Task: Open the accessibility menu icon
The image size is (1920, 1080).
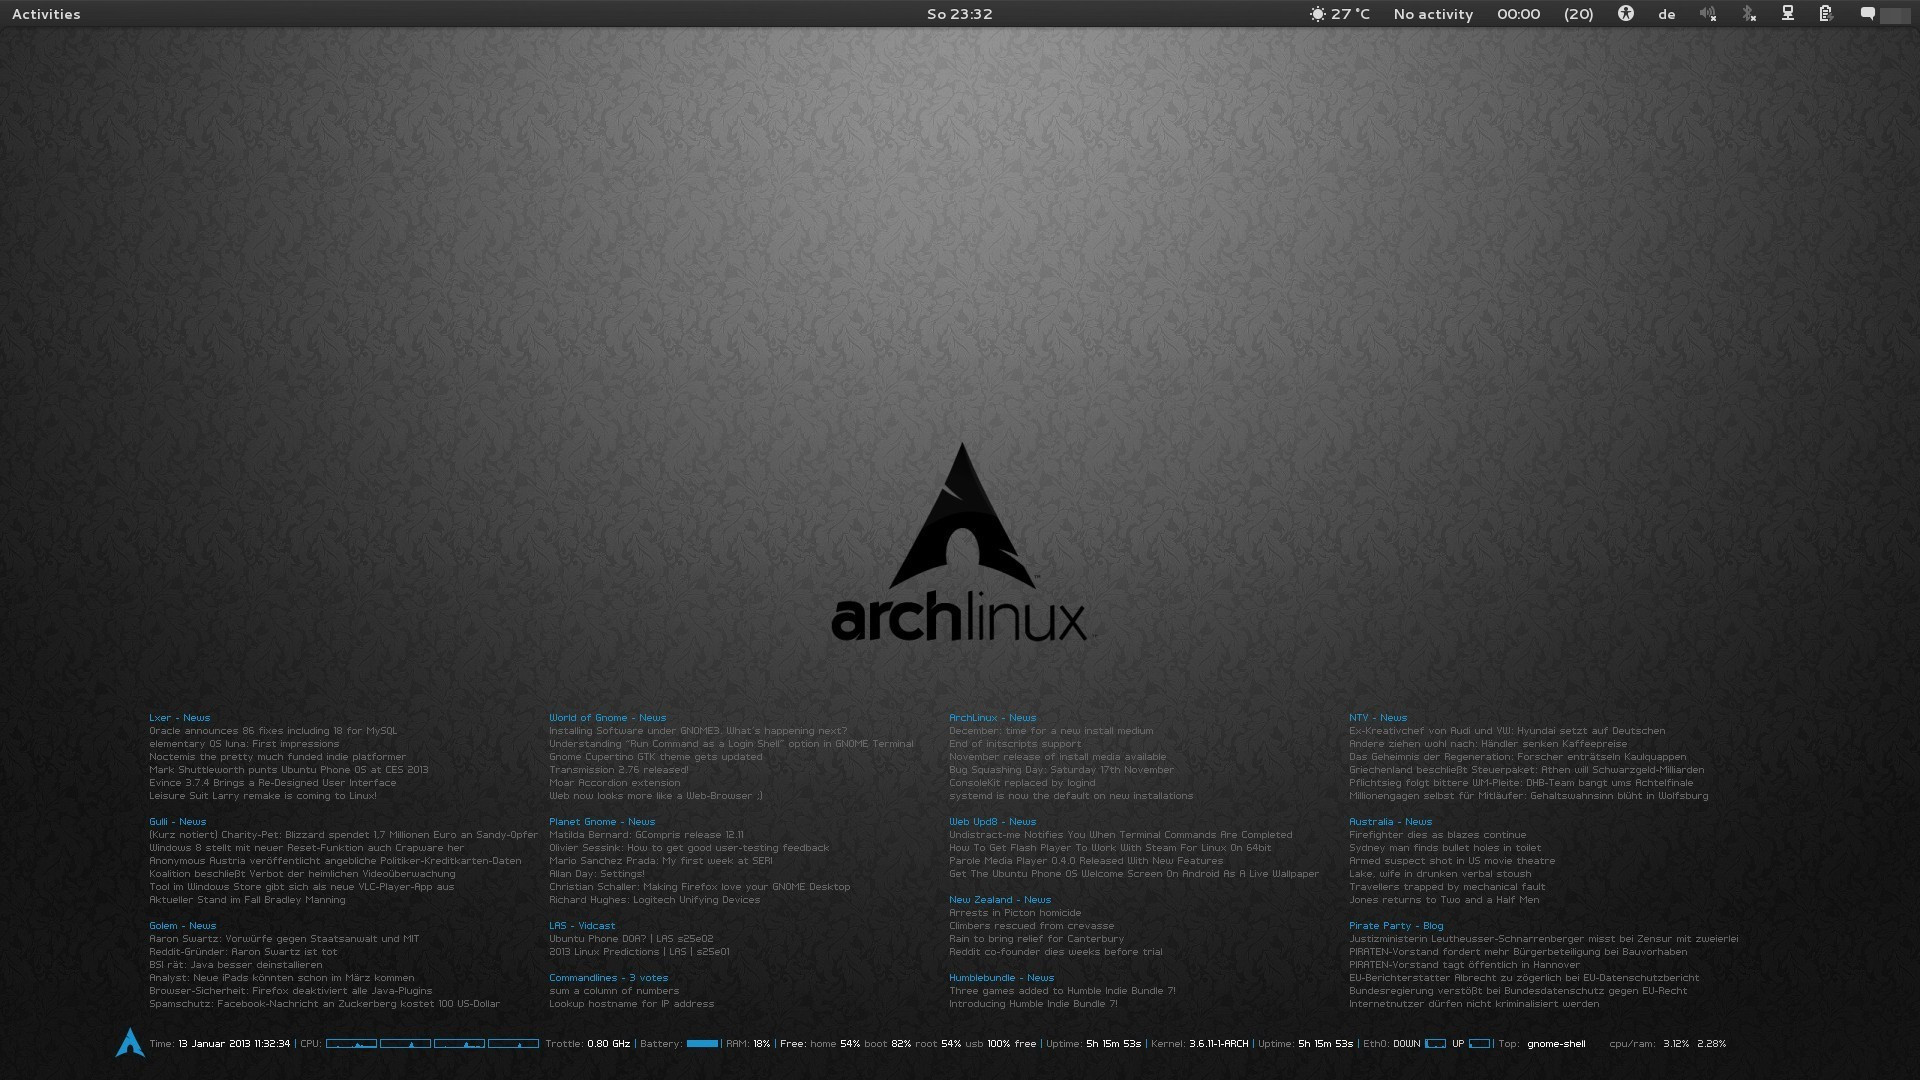Action: (1626, 14)
